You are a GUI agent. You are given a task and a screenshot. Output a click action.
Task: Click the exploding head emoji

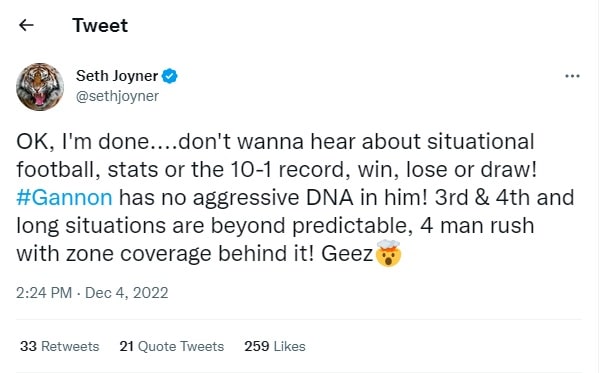click(x=388, y=253)
